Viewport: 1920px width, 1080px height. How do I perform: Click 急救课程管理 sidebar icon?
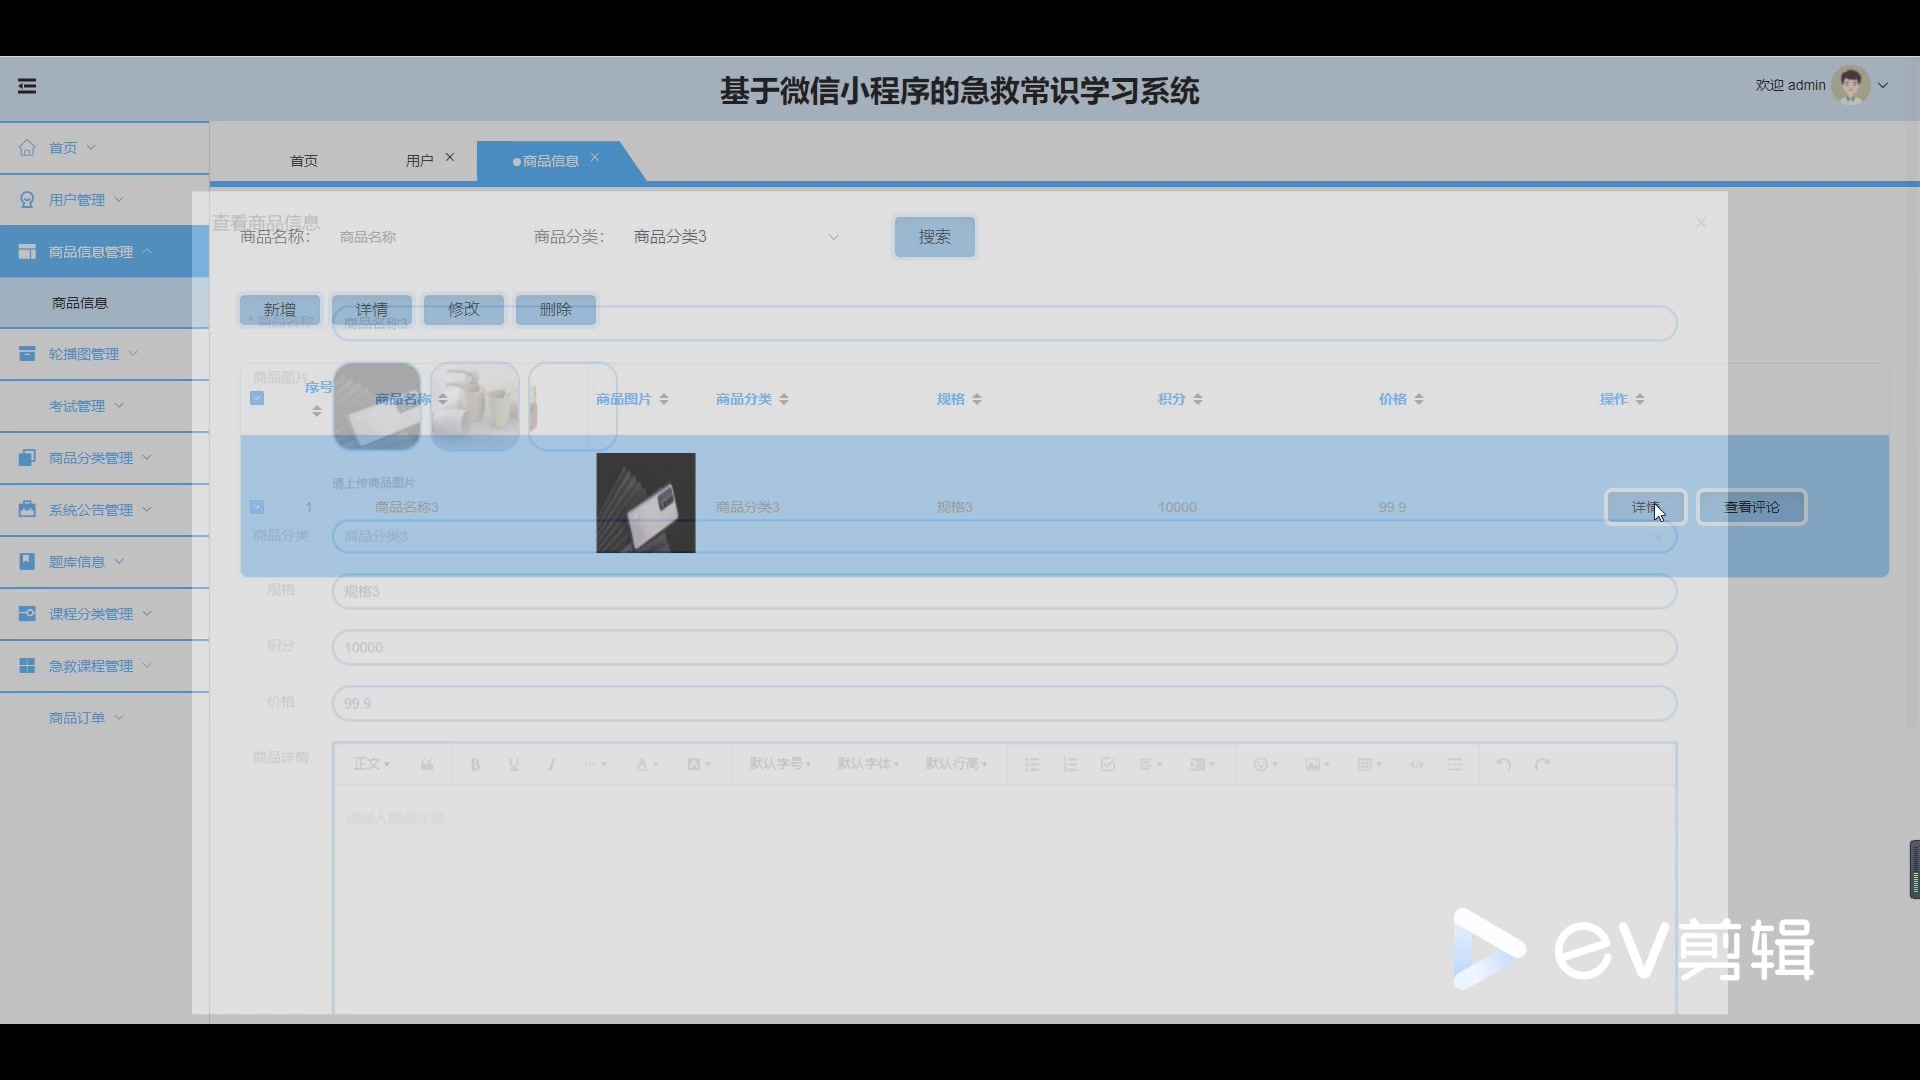[x=27, y=666]
